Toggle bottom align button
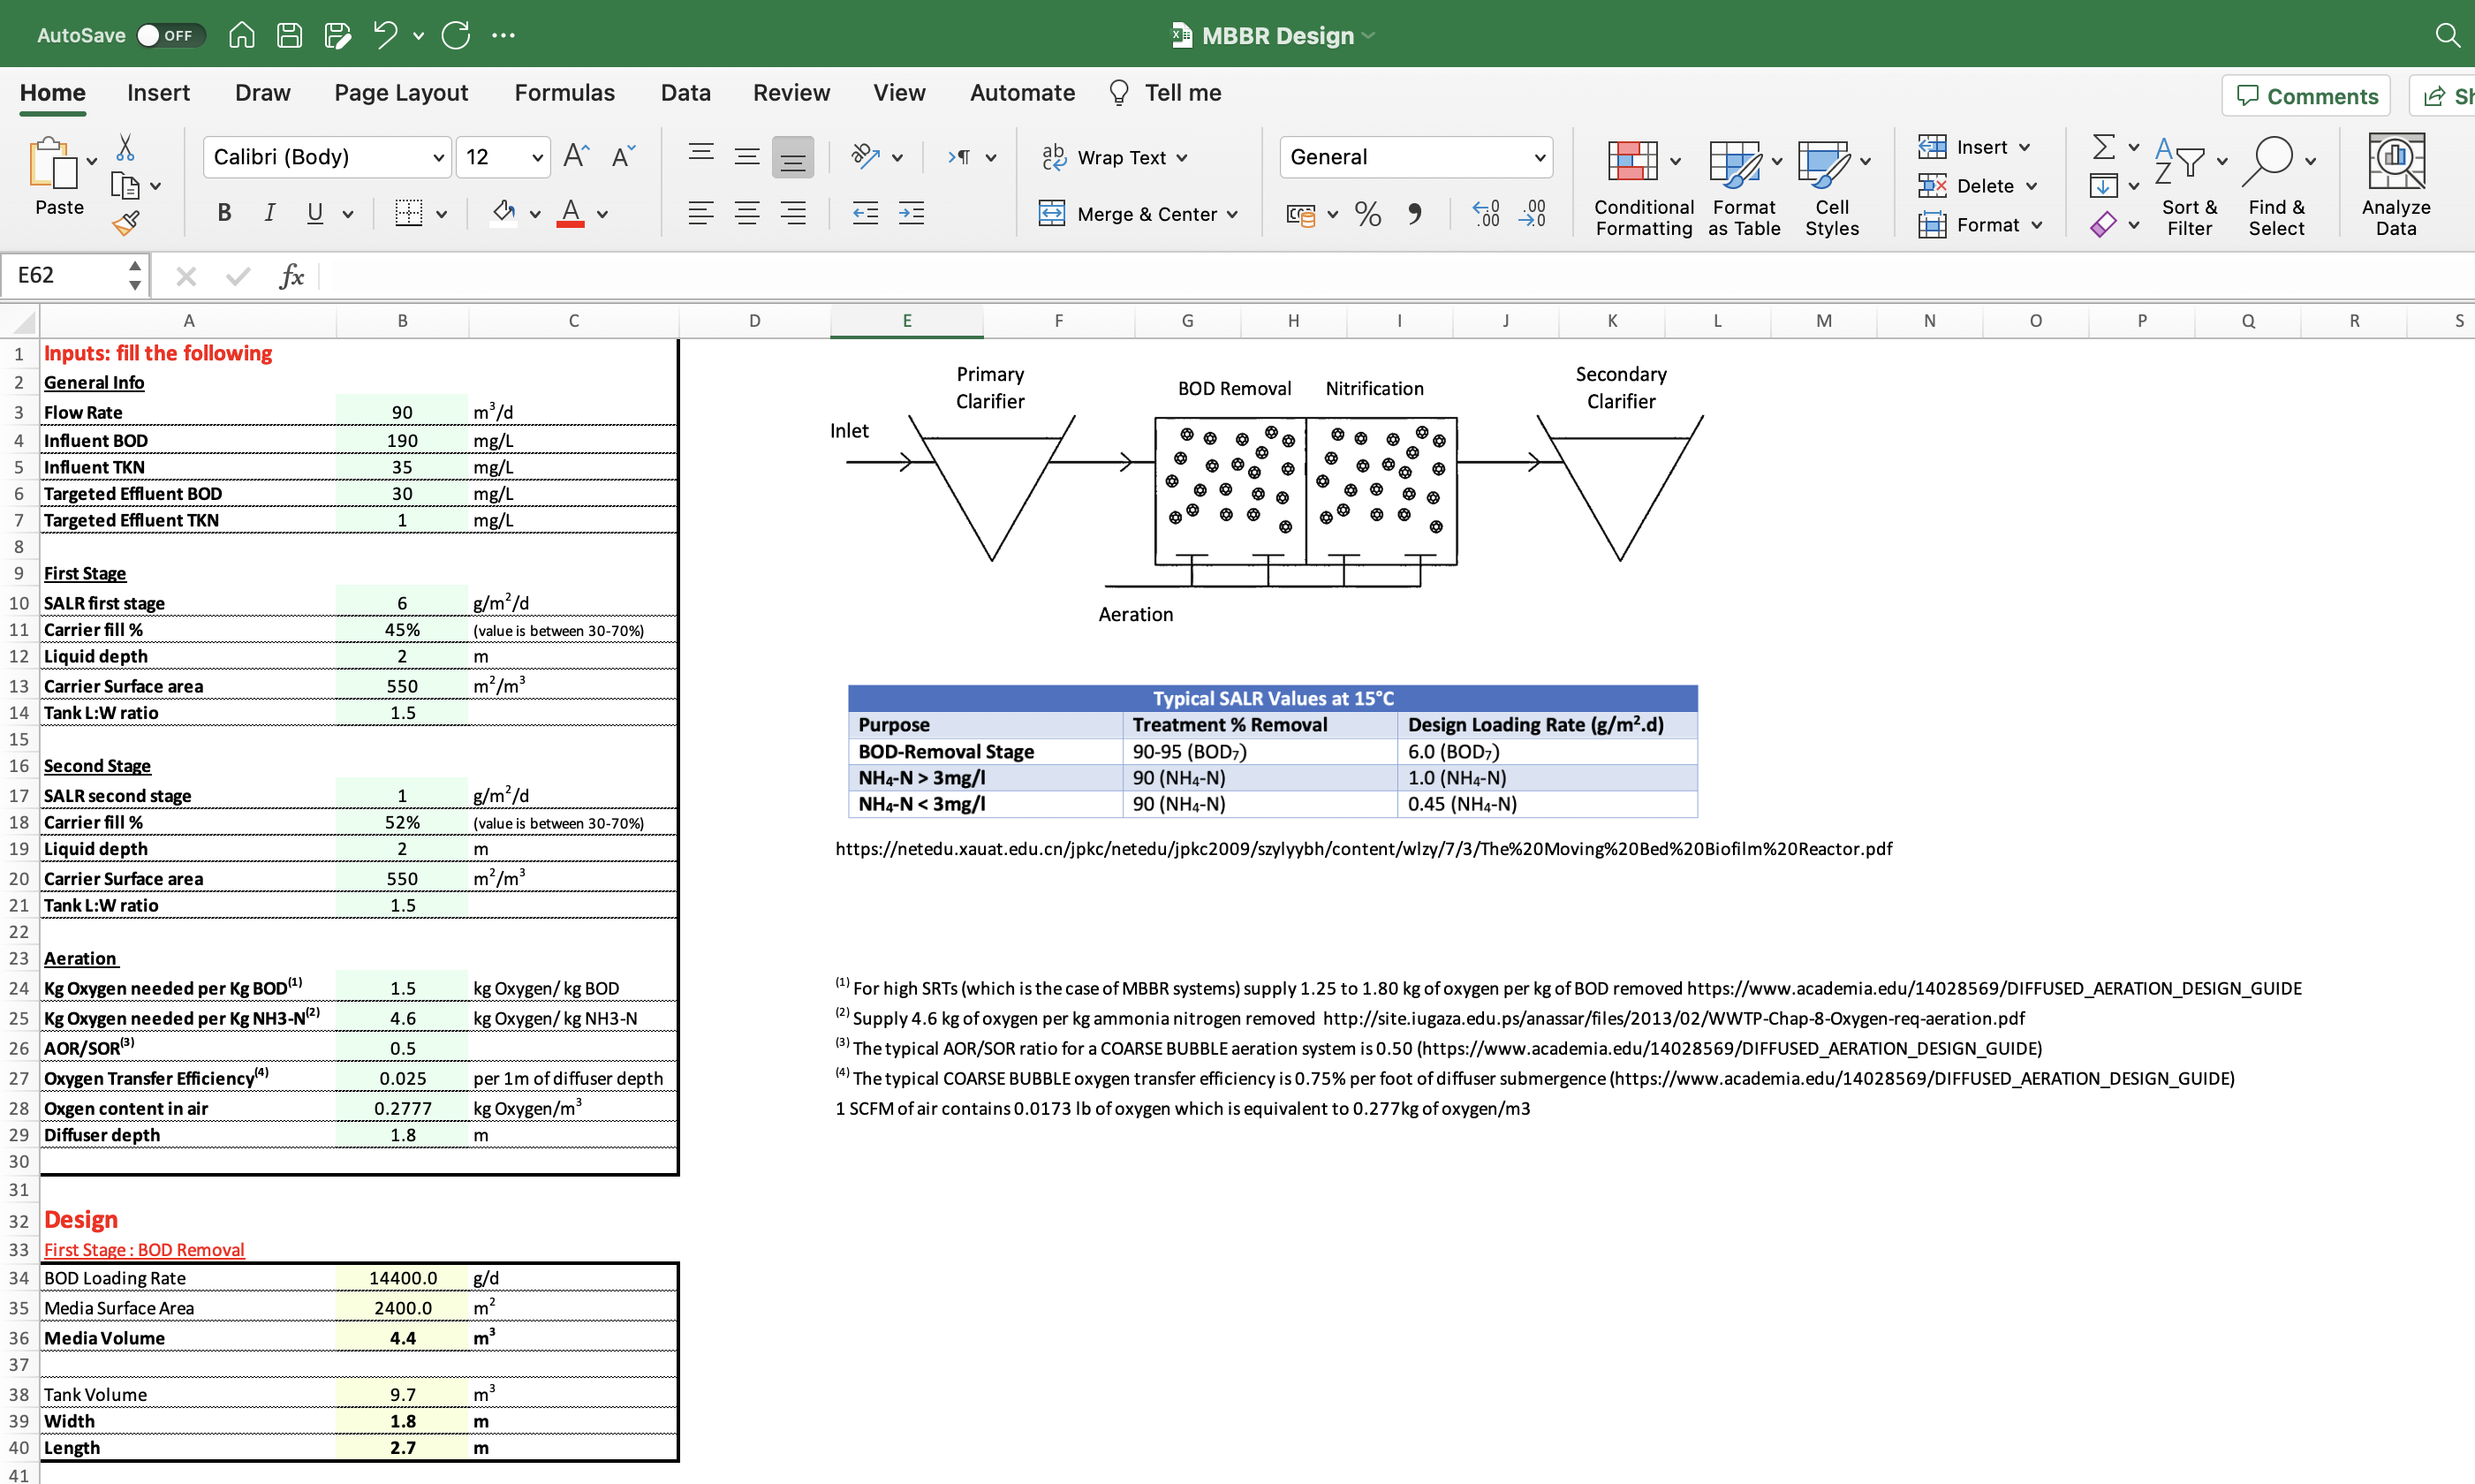 point(793,157)
